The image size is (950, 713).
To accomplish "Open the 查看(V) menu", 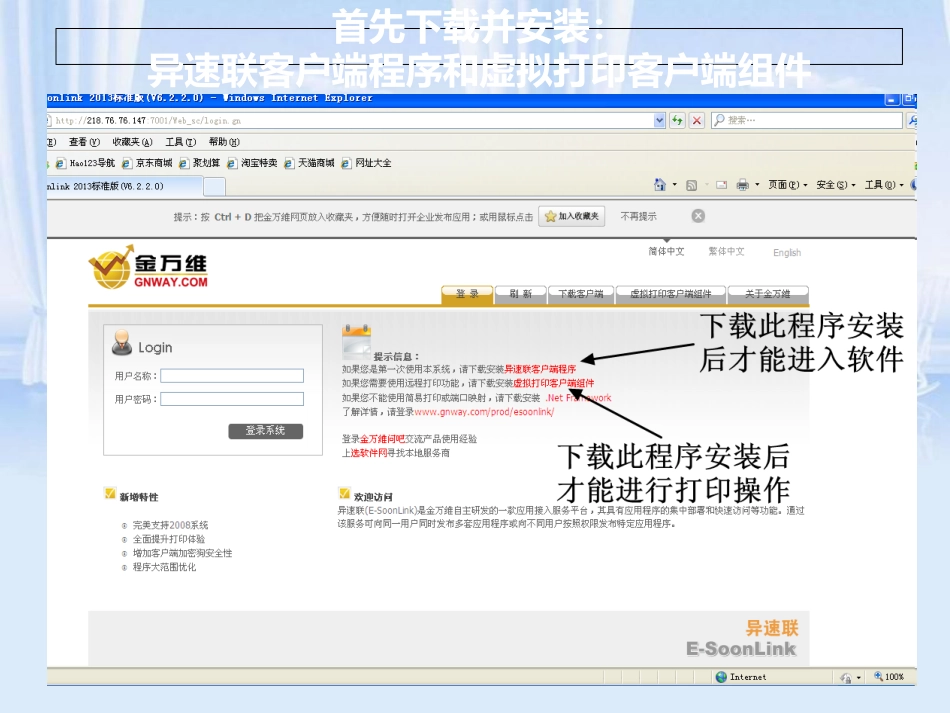I will [x=84, y=142].
